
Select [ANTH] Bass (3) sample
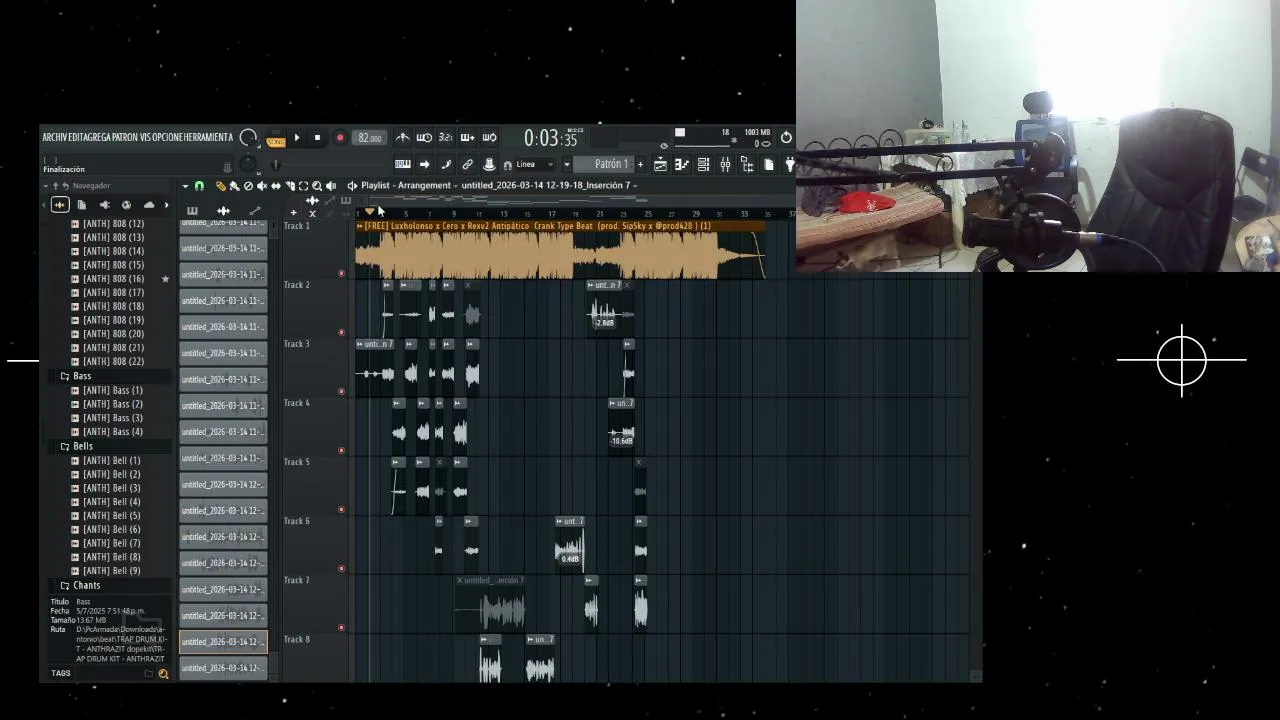point(112,418)
